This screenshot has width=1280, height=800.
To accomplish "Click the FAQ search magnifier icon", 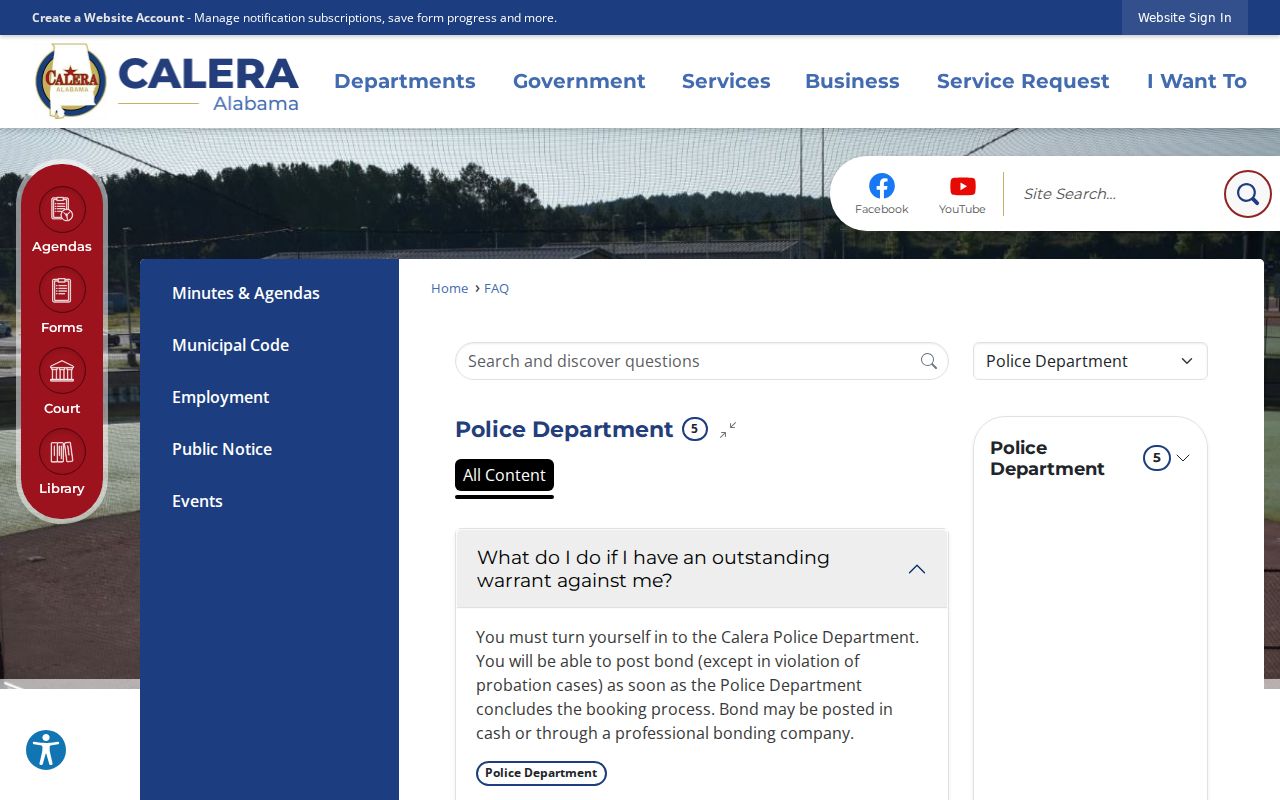I will tap(929, 361).
